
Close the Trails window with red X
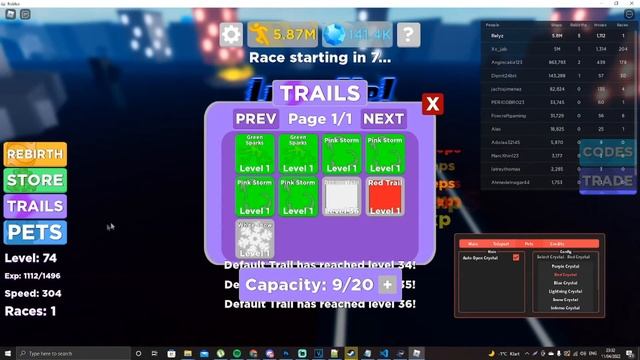click(x=433, y=104)
